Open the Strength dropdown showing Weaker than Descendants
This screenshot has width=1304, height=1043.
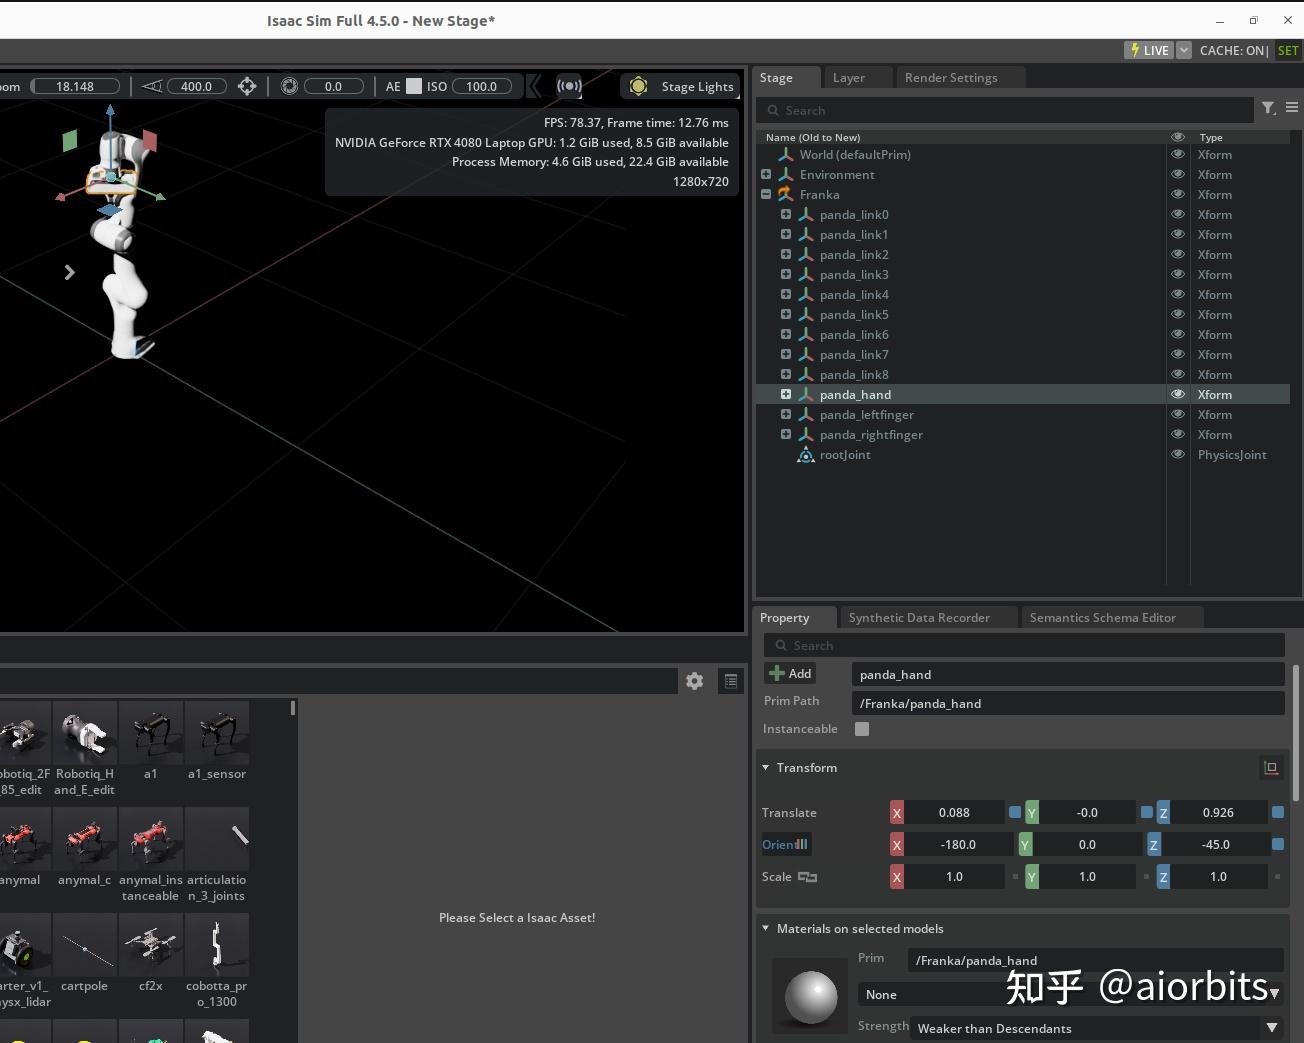1272,1028
